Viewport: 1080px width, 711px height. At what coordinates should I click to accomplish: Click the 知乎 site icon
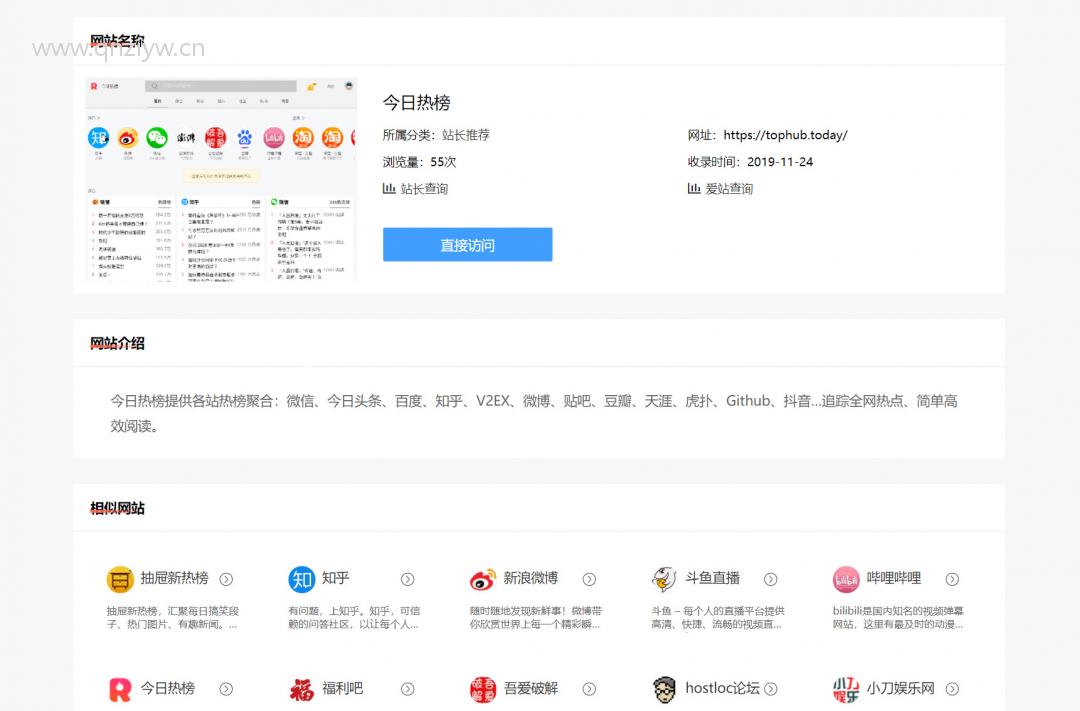(302, 579)
